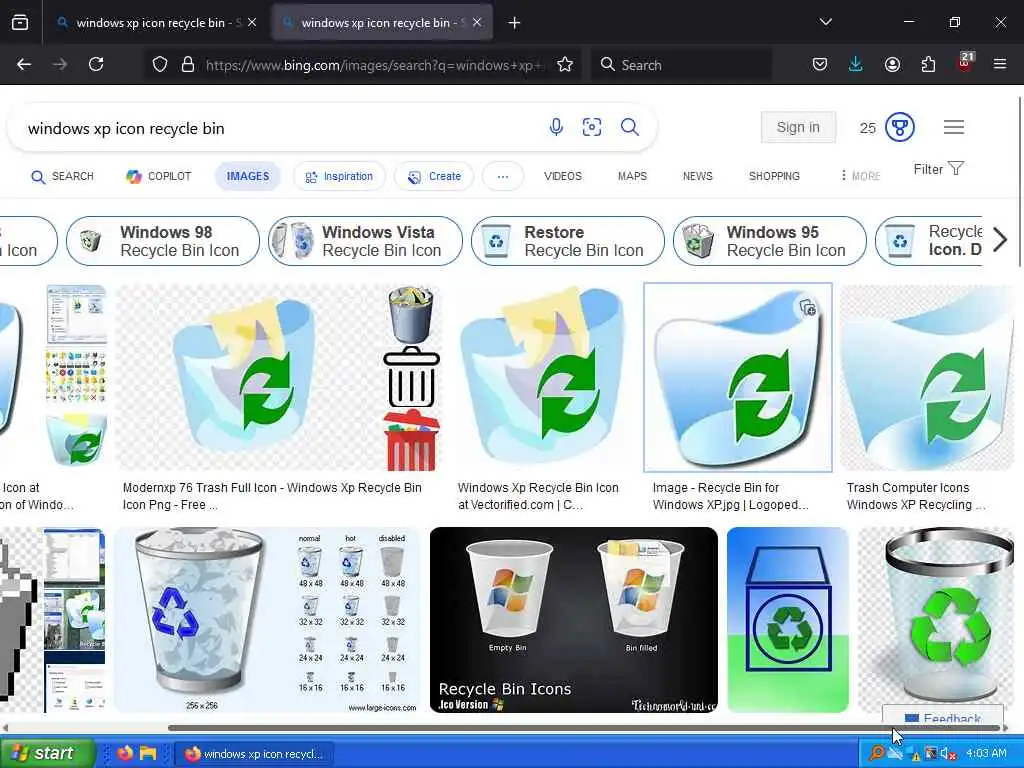The width and height of the screenshot is (1024, 768).
Task: Go to the MAPS tab
Action: coord(632,176)
